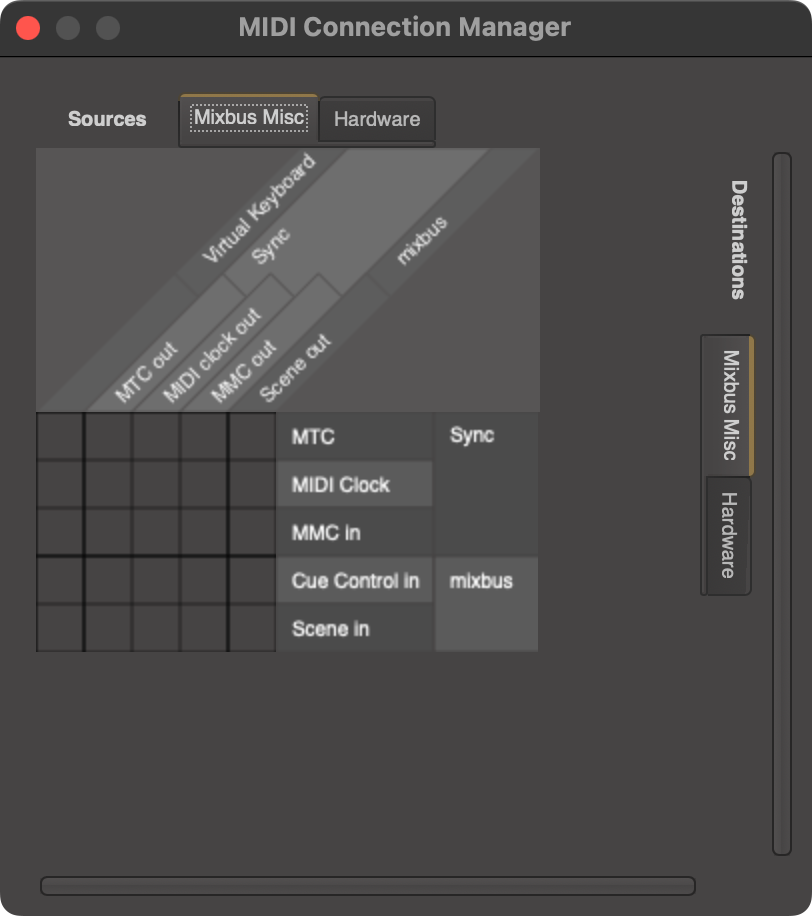
Task: Click the MMC out column header
Action: click(x=242, y=371)
